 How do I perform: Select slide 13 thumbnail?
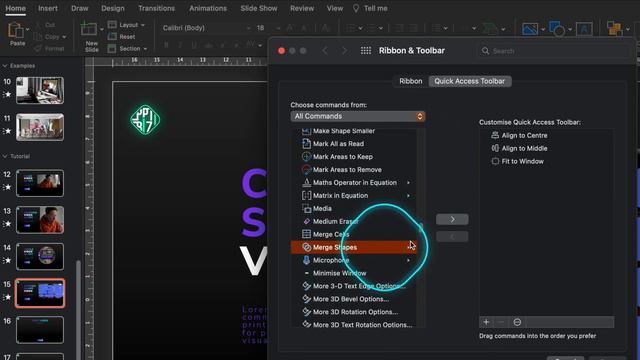[x=40, y=220]
